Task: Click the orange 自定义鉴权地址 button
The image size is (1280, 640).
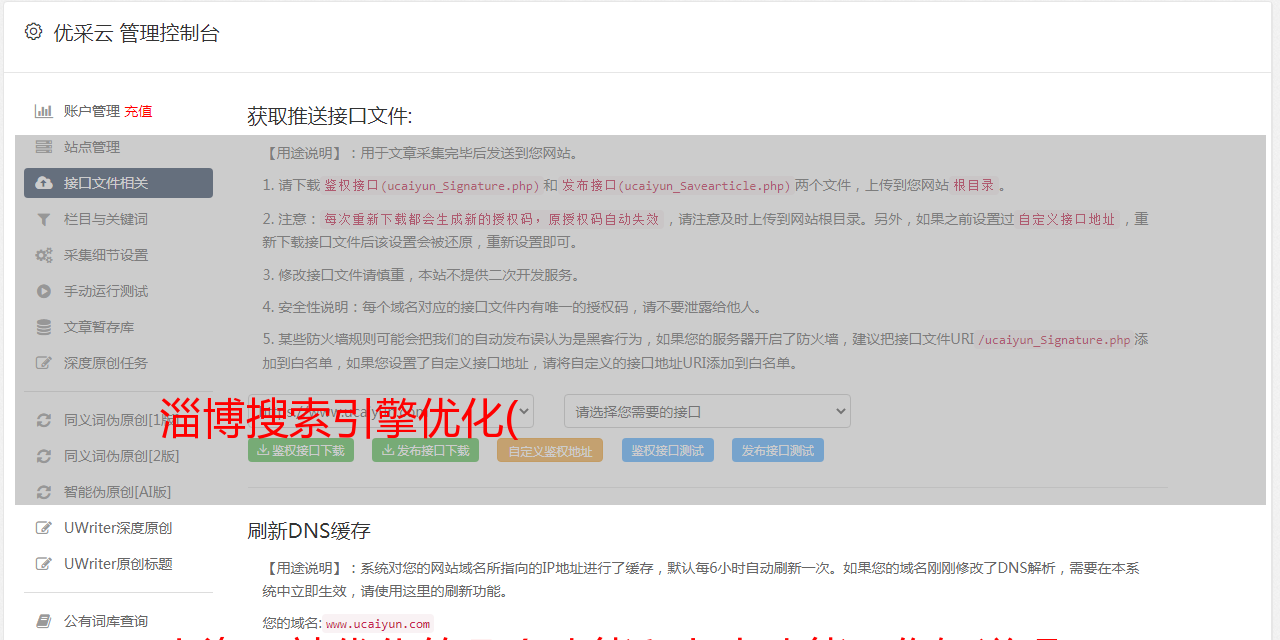Action: (x=550, y=450)
